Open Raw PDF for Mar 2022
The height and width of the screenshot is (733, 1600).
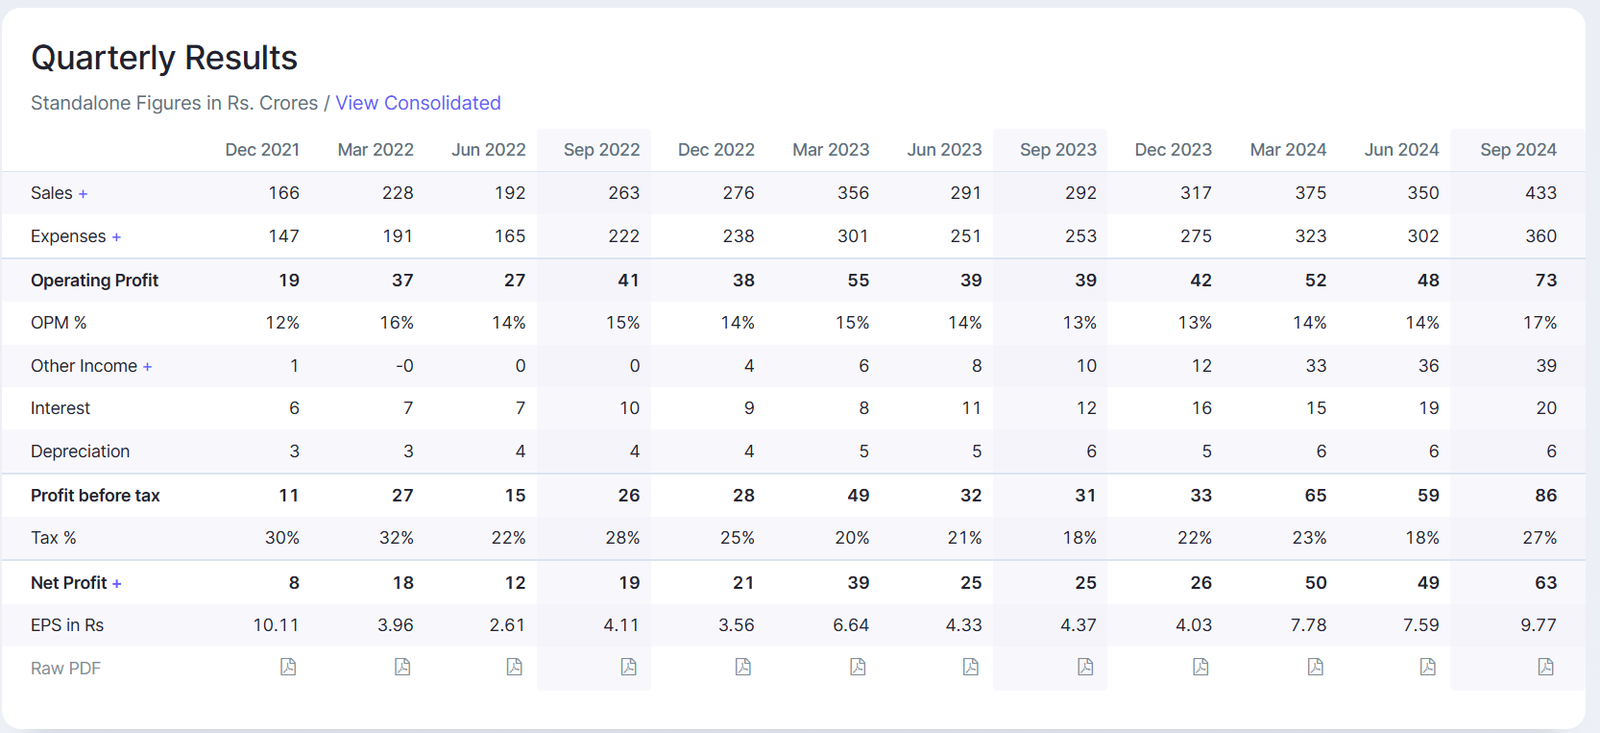[402, 667]
